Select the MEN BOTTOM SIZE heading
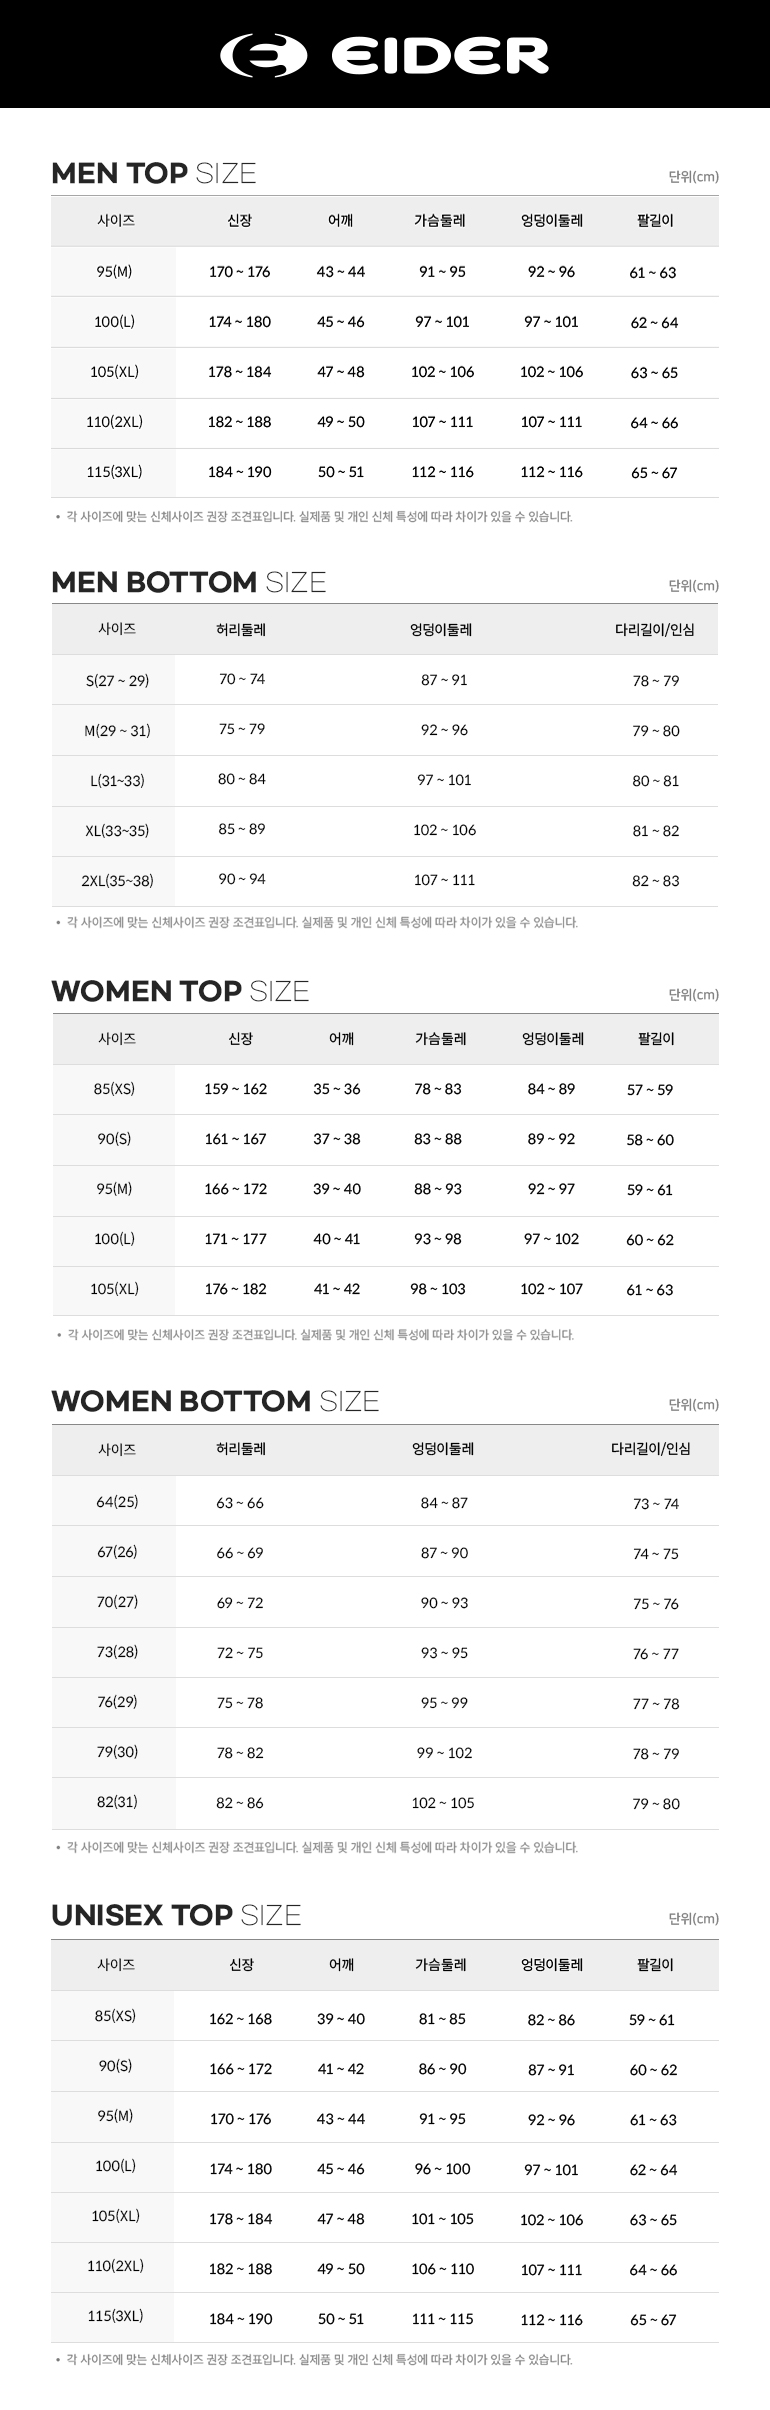Screen dimensions: 770x2410 pos(189,582)
